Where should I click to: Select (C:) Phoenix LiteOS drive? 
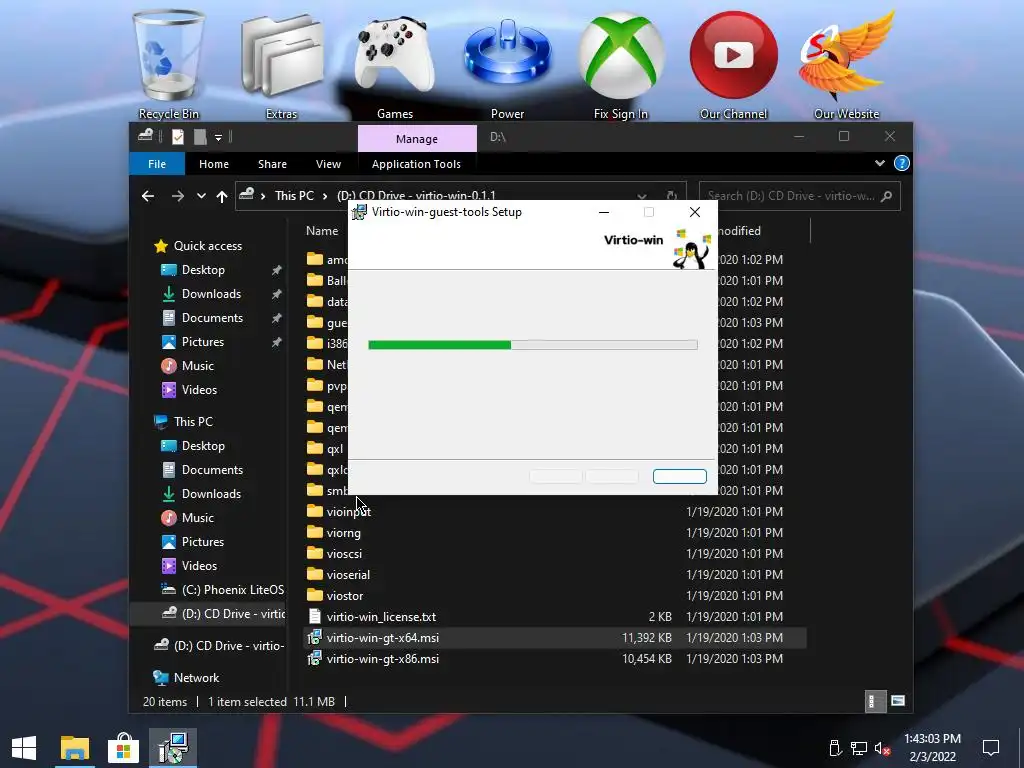click(232, 590)
